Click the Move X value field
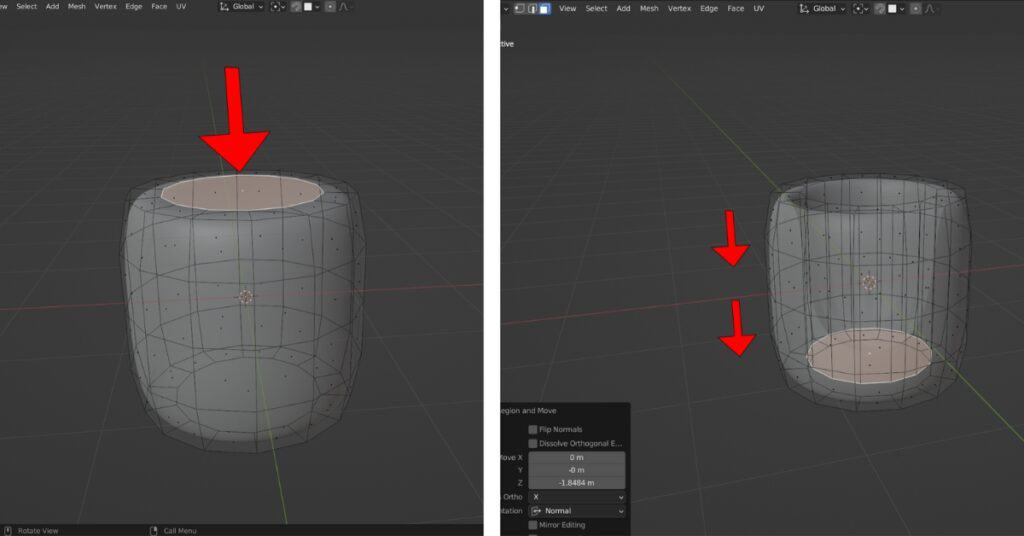Screen dimensions: 1024x536 [576, 457]
